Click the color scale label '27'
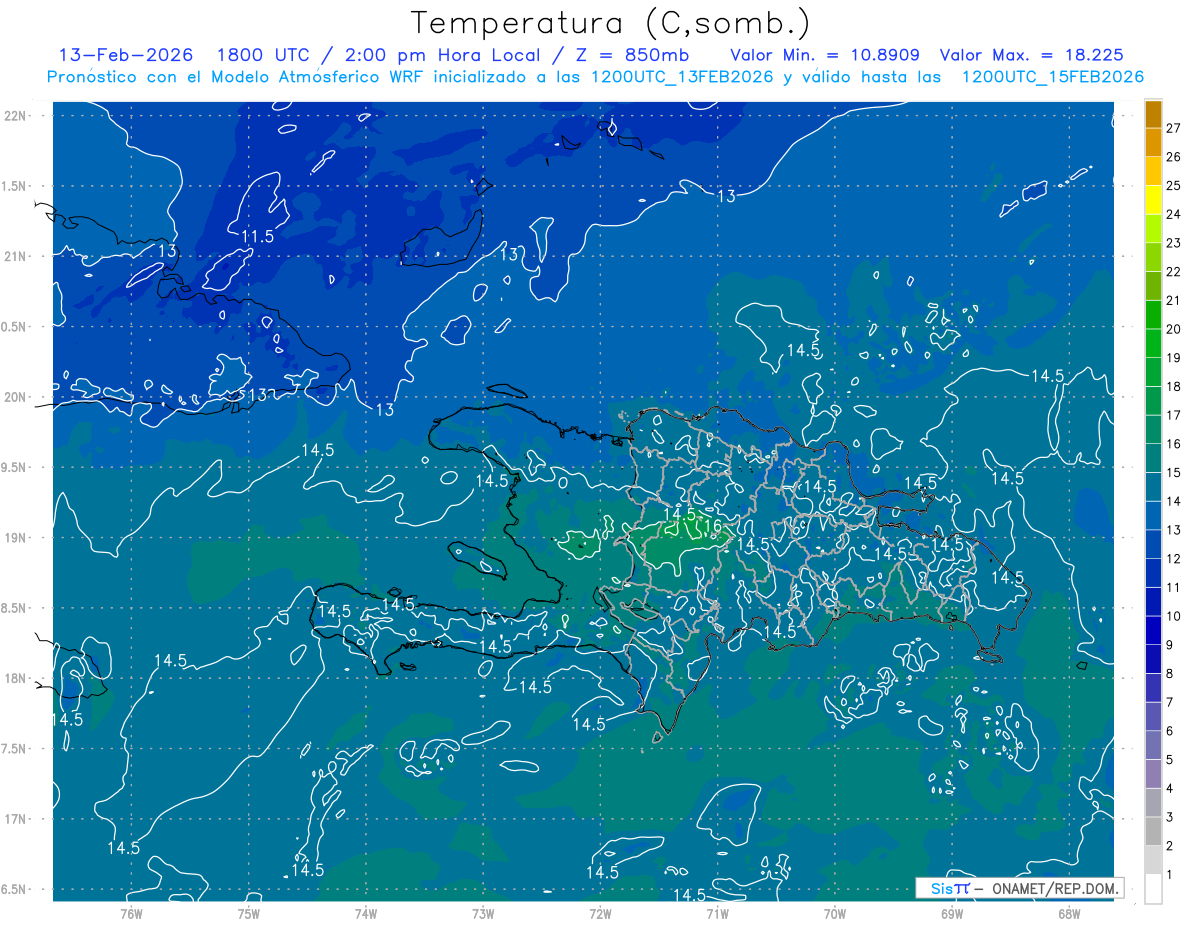Screen dimensions: 1200x927 point(1173,128)
